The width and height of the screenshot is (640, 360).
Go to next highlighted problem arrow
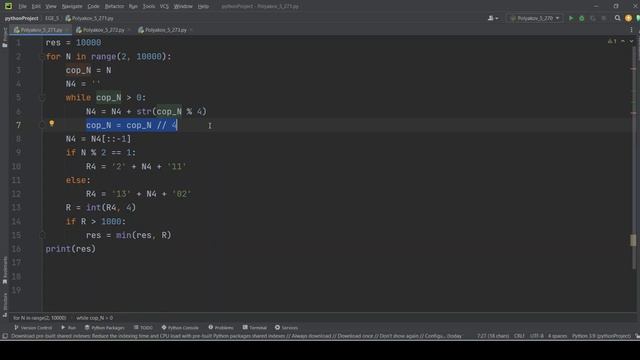pos(631,41)
